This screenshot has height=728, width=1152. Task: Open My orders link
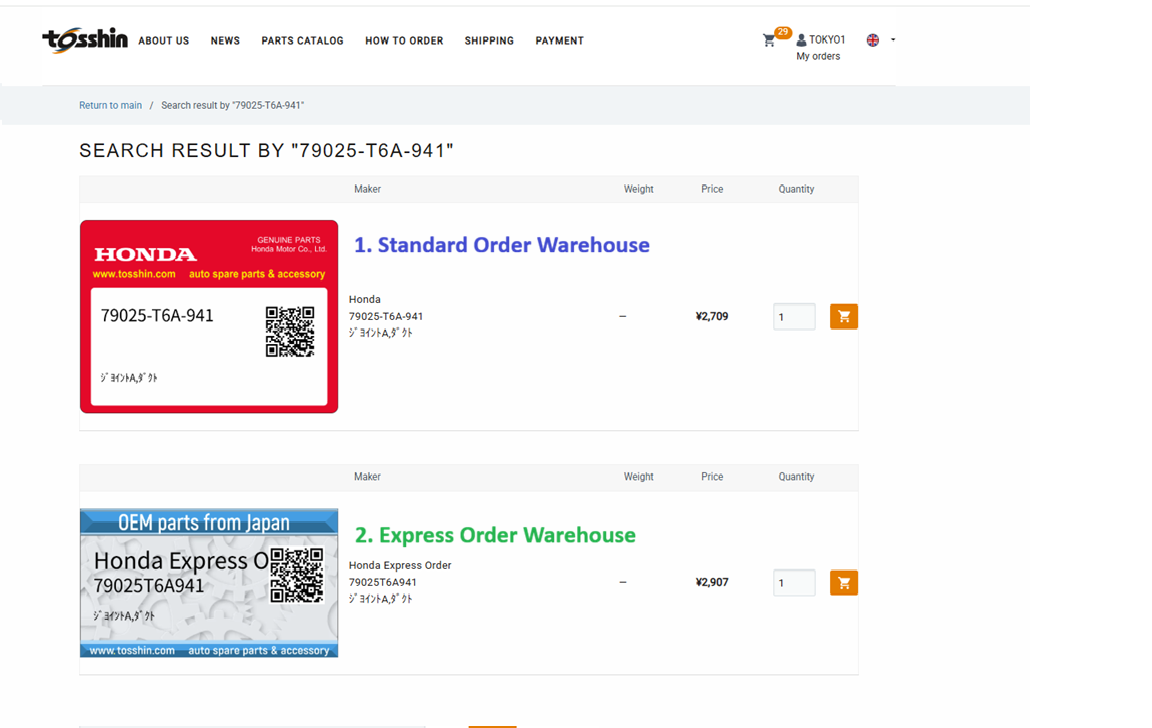[x=818, y=57]
